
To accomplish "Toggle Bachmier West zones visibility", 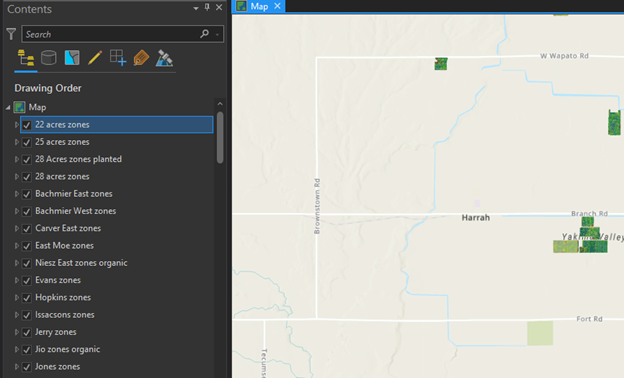I will point(27,211).
